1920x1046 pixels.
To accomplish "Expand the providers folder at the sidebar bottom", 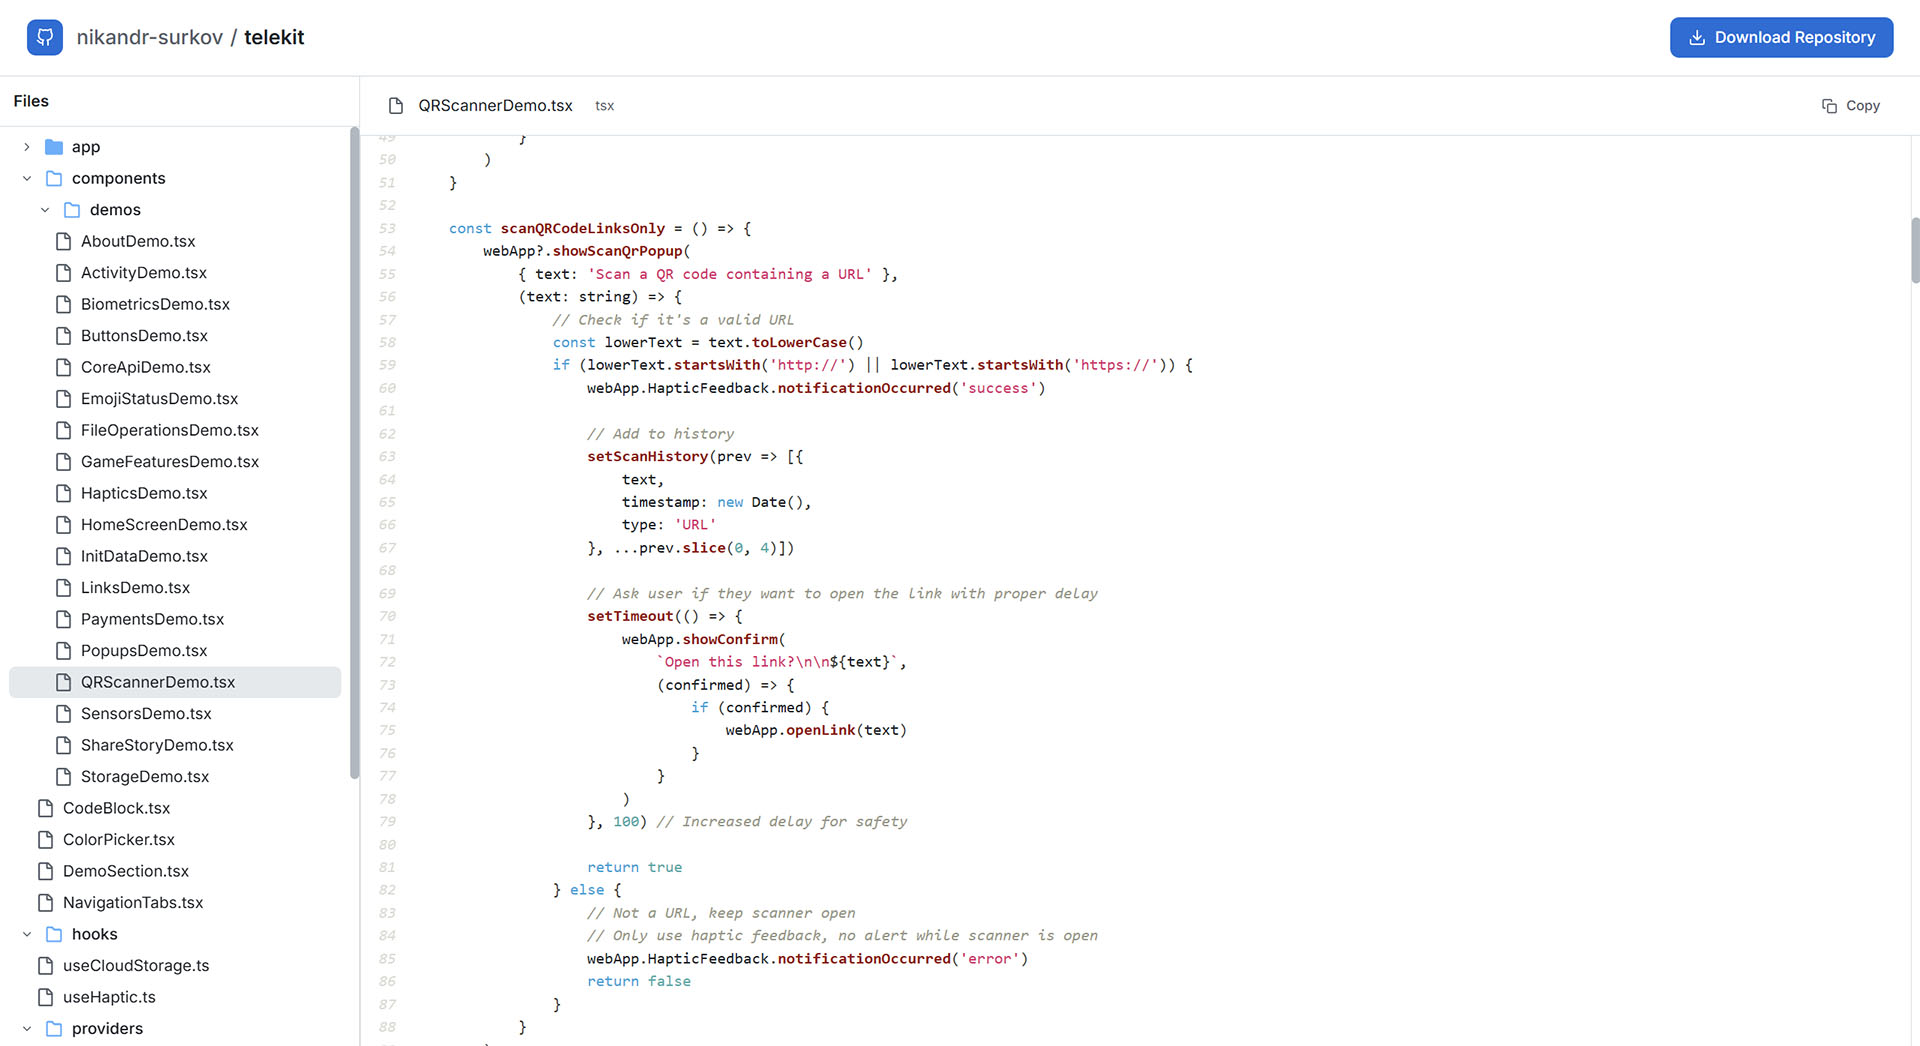I will point(26,1028).
